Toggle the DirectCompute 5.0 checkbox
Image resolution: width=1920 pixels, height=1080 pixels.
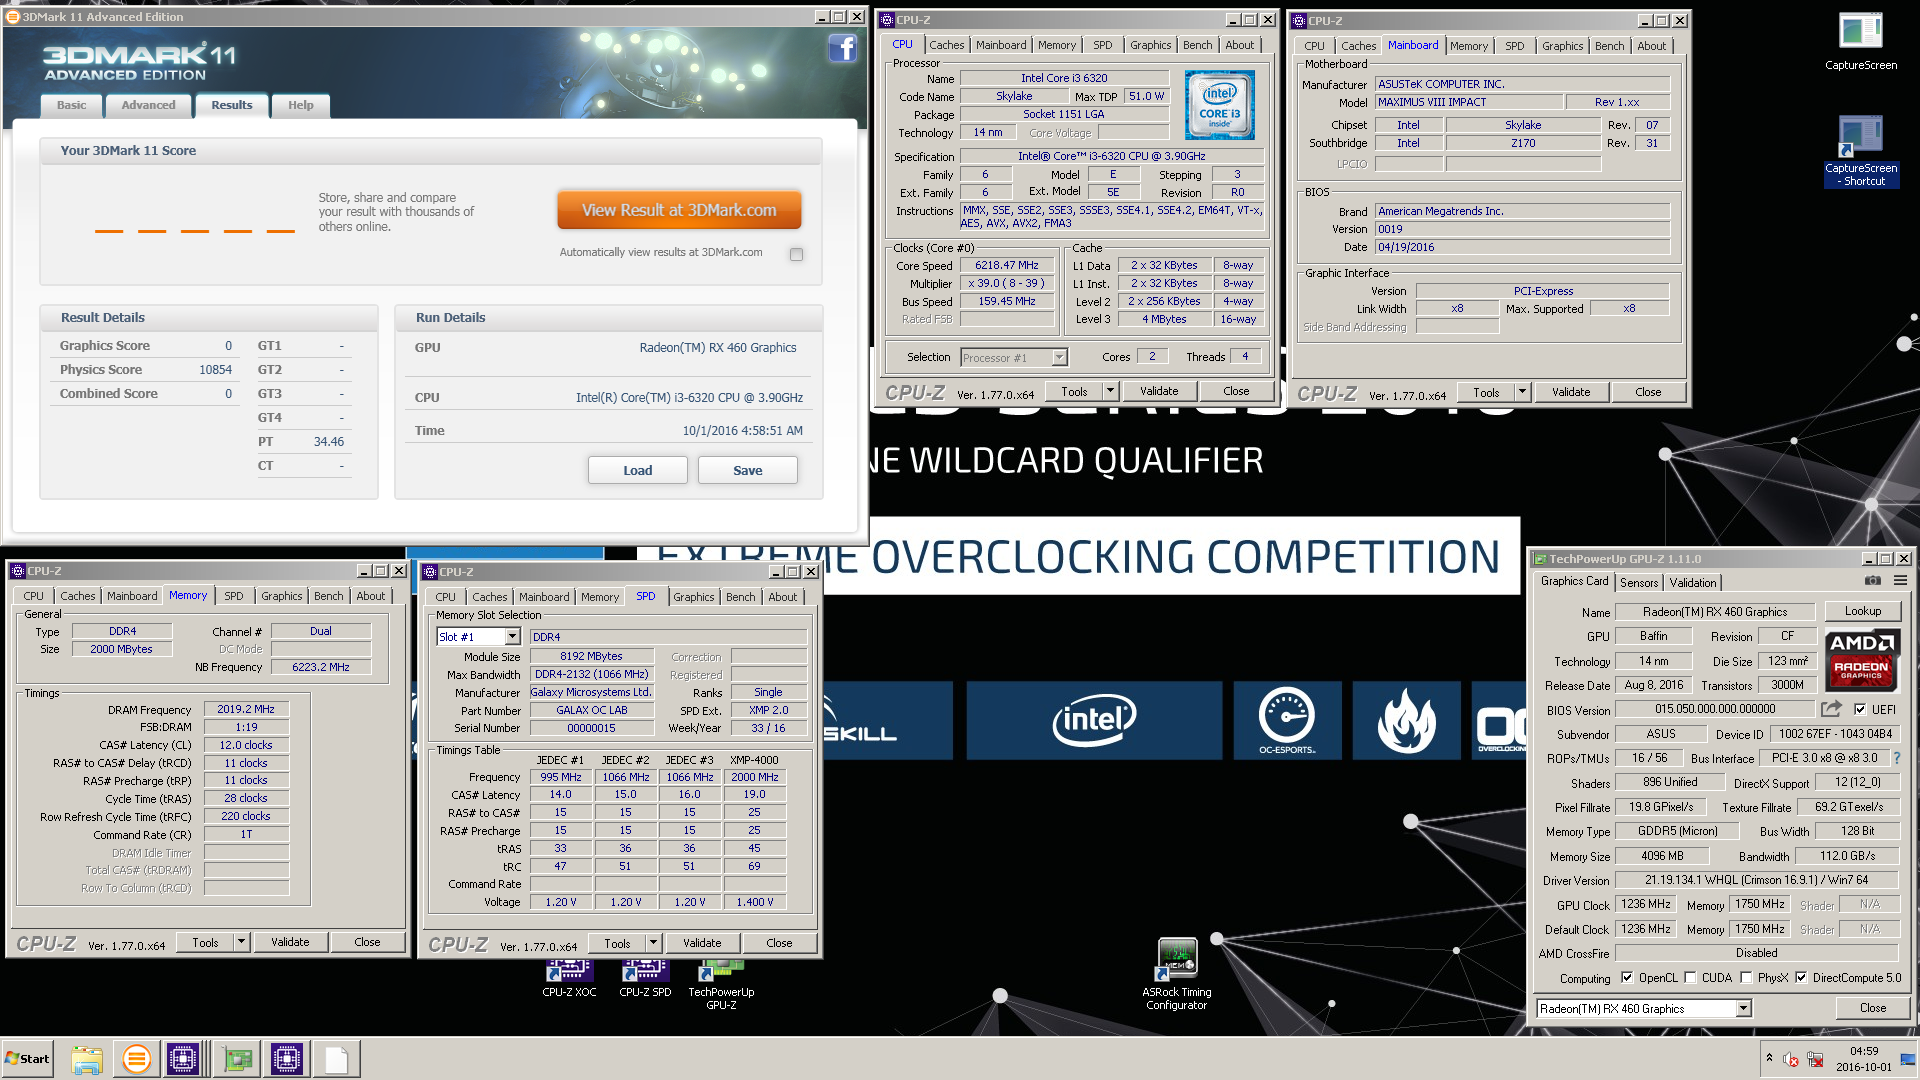pos(1801,977)
